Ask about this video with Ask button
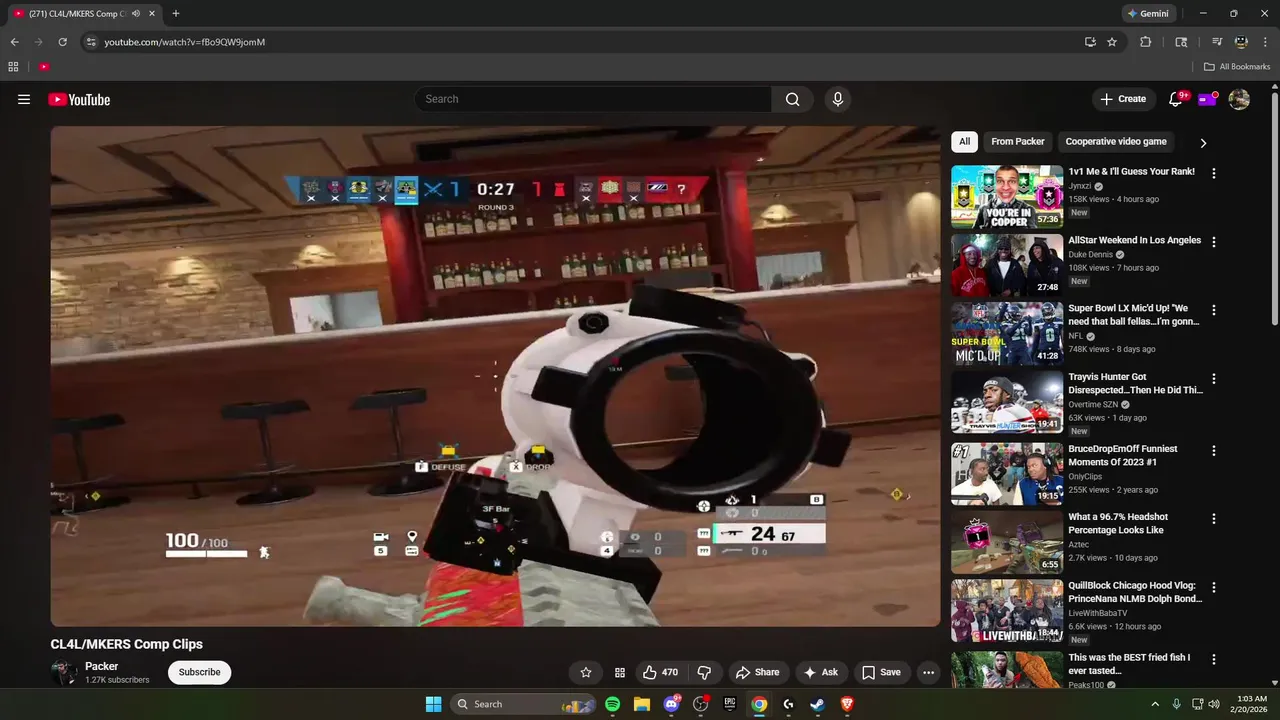This screenshot has width=1280, height=720. click(821, 673)
